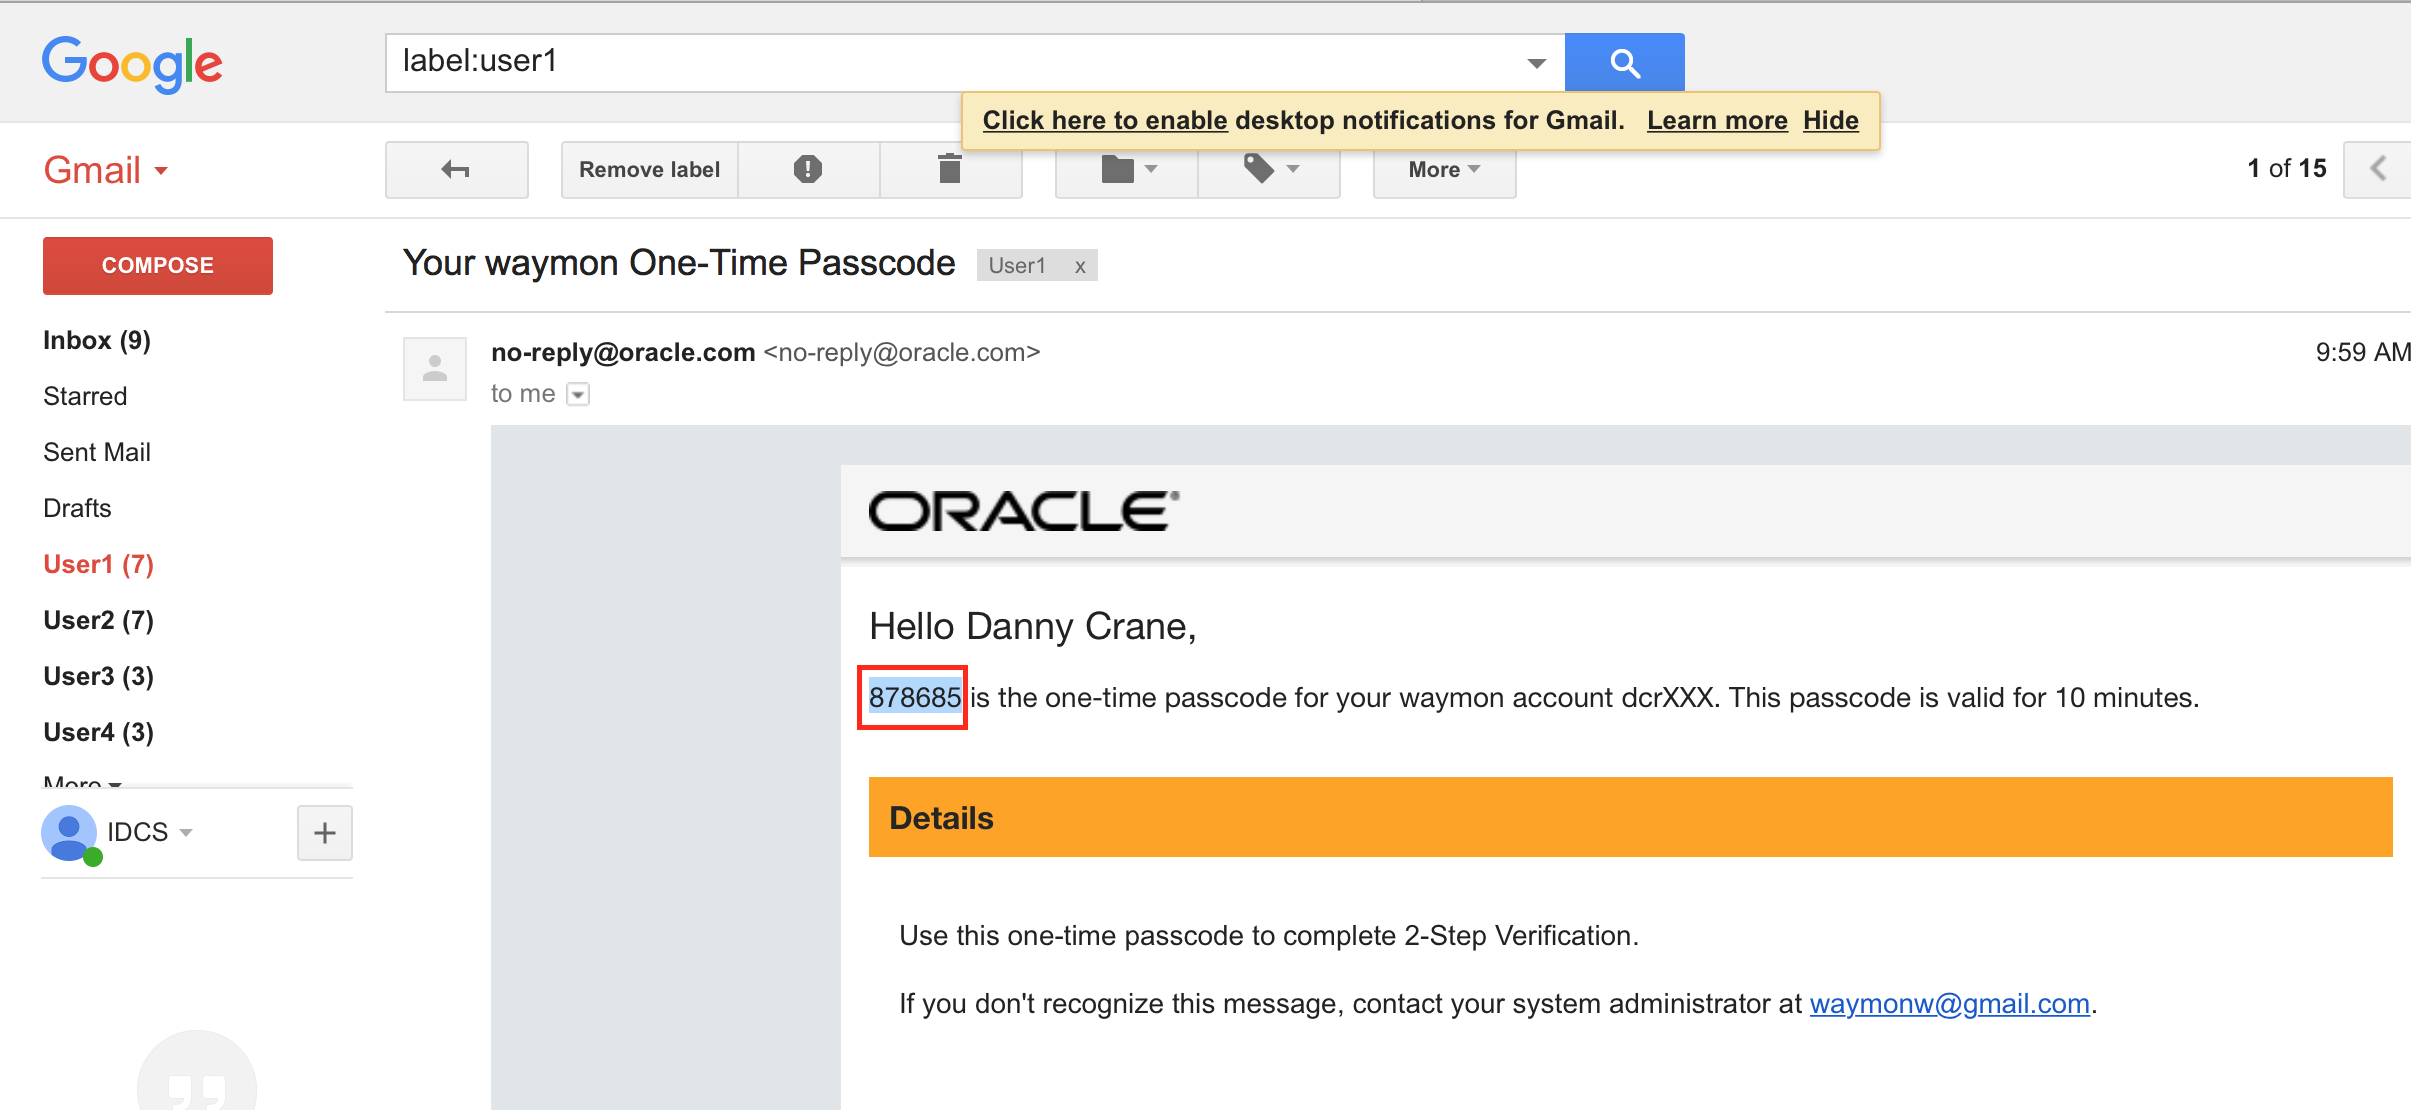The image size is (2411, 1110).
Task: Go to the newer message with the arrow
Action: (x=2378, y=169)
